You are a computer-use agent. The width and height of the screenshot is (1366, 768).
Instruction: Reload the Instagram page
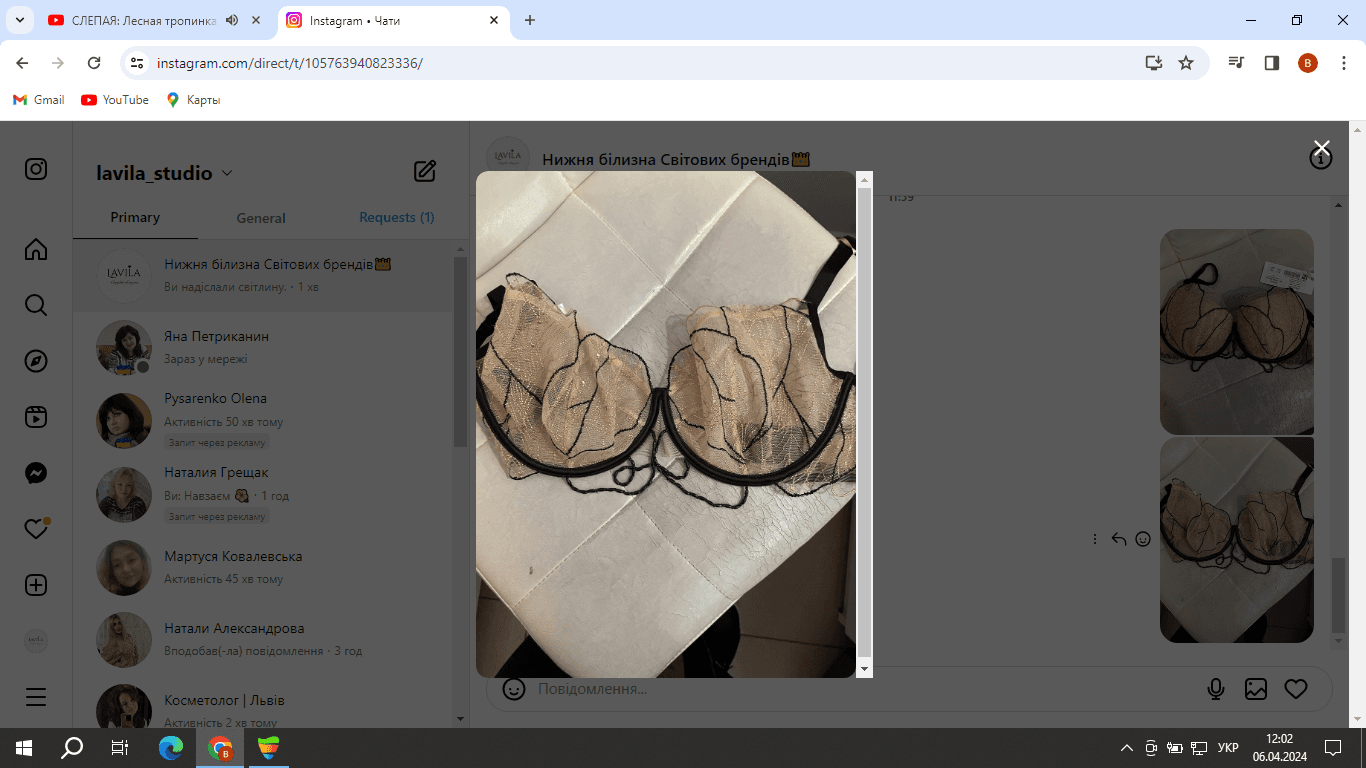(x=94, y=63)
